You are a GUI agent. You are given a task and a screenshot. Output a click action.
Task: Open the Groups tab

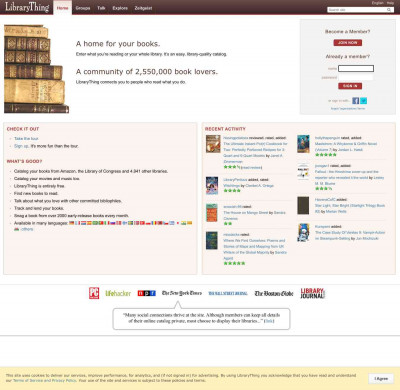(x=83, y=8)
